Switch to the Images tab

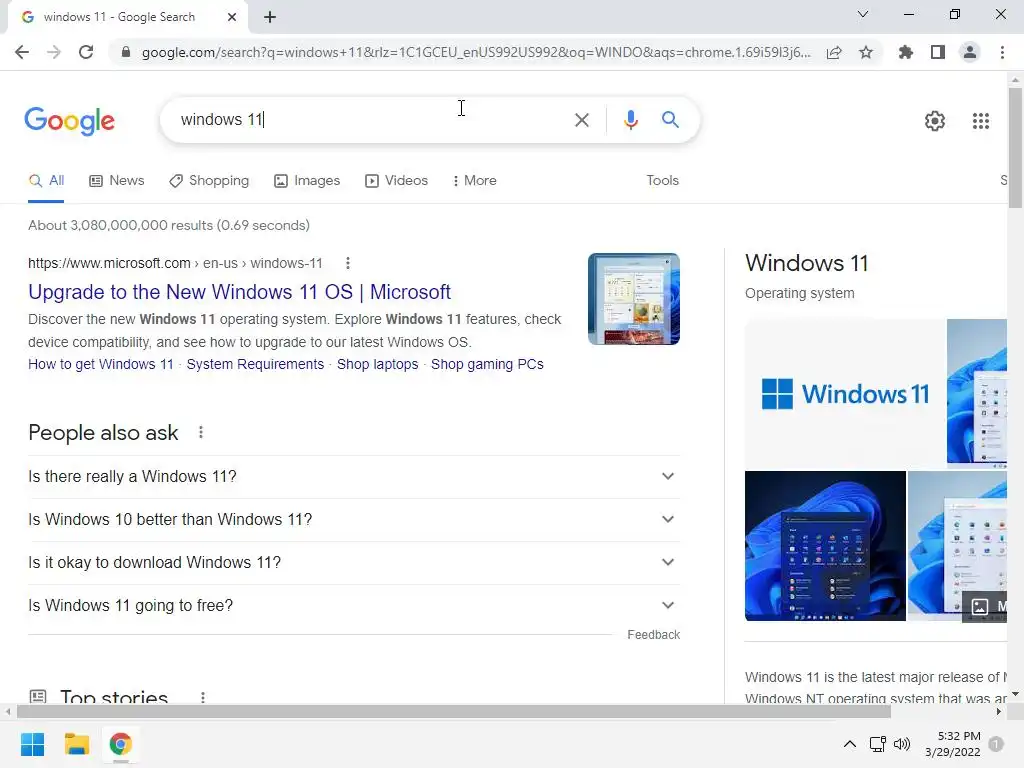click(307, 181)
